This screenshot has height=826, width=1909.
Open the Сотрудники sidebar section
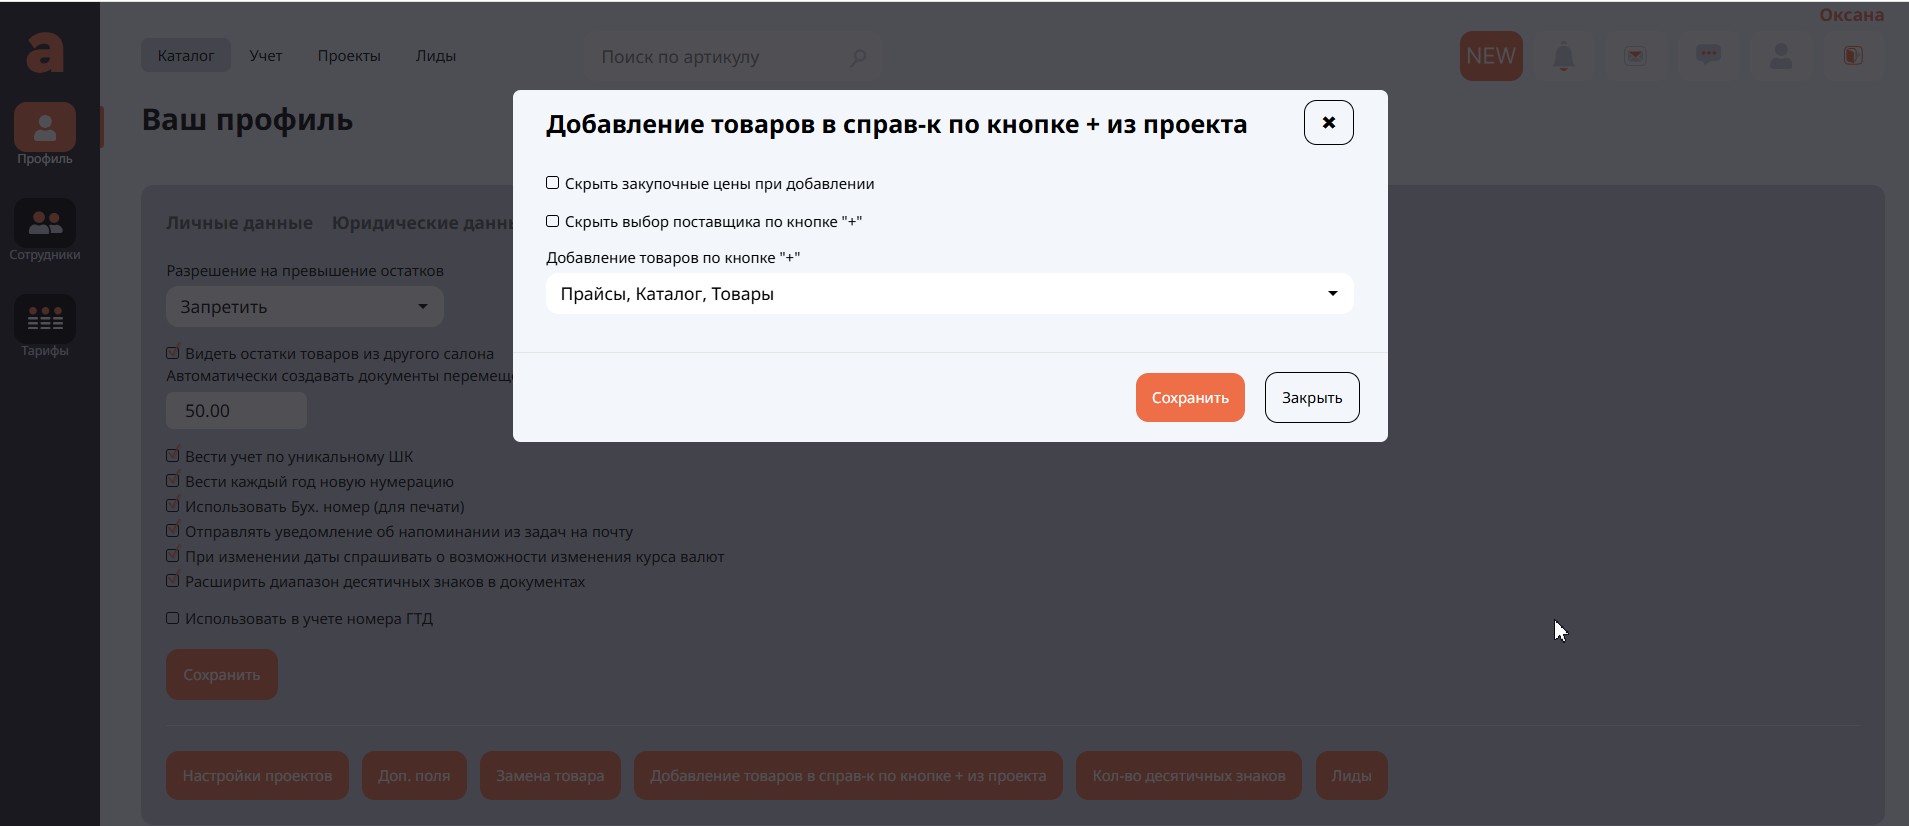(45, 224)
